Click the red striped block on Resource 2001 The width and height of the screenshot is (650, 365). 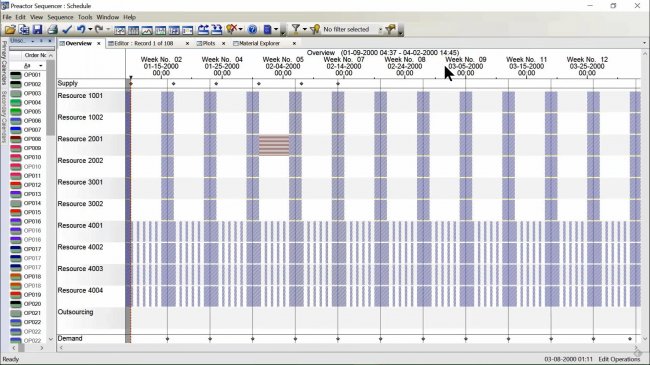pos(274,145)
